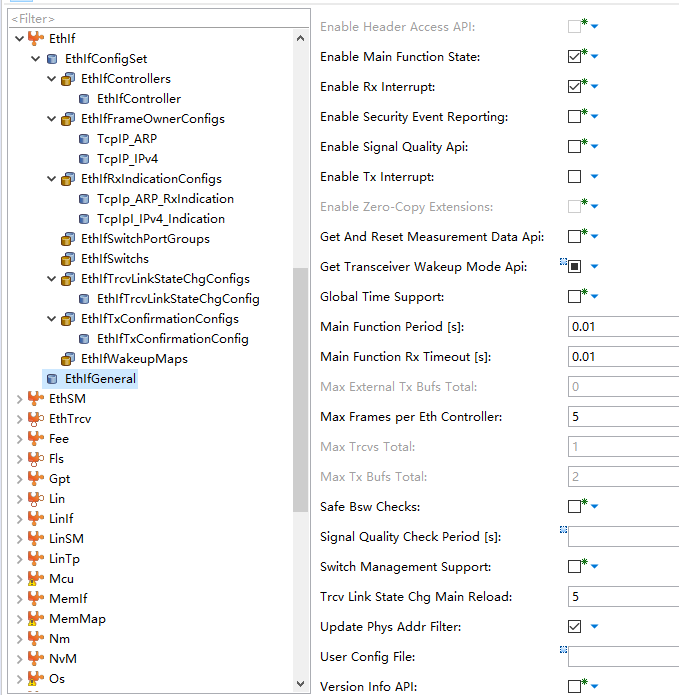Click the EthIfTrcvLinkStateChgConfigs folder icon
The height and width of the screenshot is (695, 679).
pos(68,279)
